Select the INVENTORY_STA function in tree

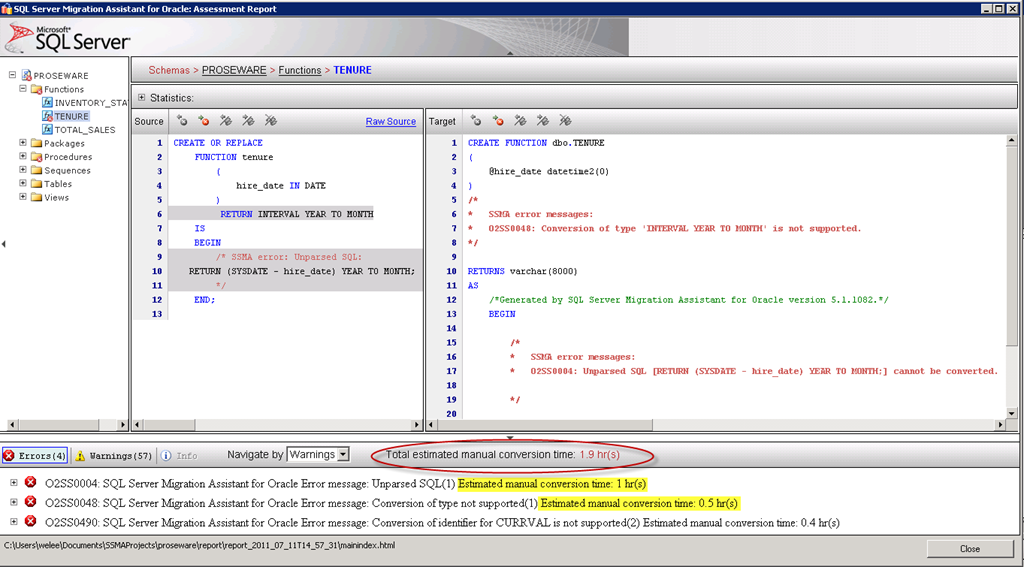pos(91,103)
